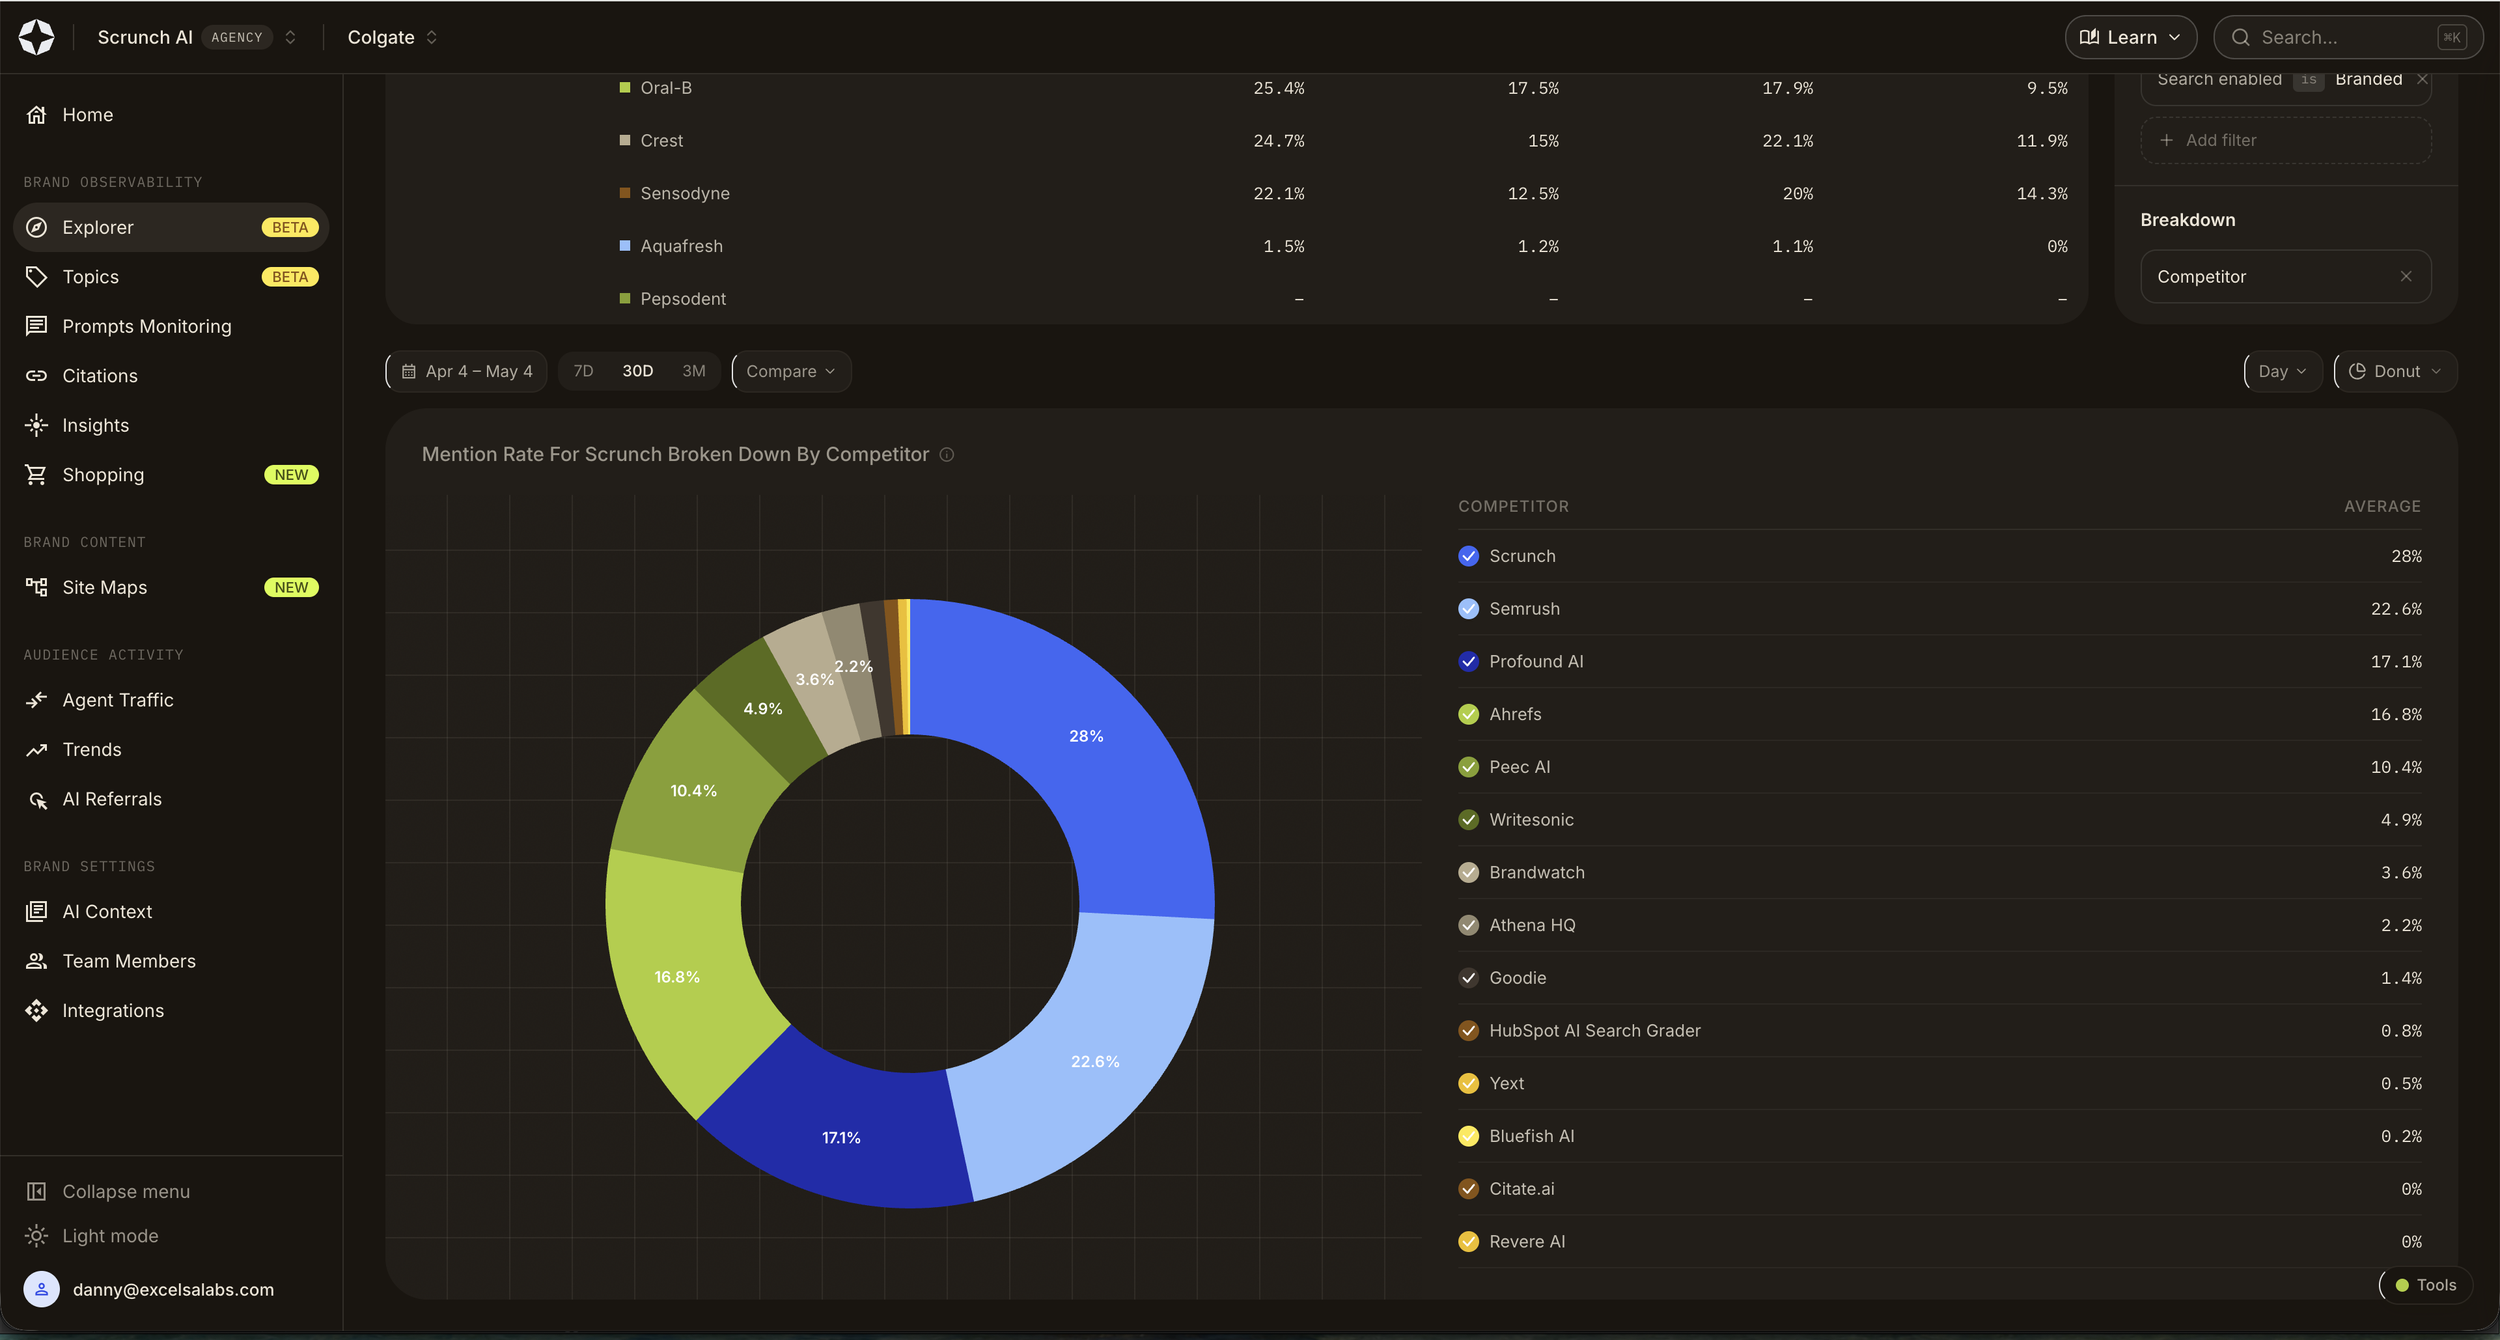2500x1340 pixels.
Task: Click the Sensodyne table row
Action: click(x=1343, y=194)
